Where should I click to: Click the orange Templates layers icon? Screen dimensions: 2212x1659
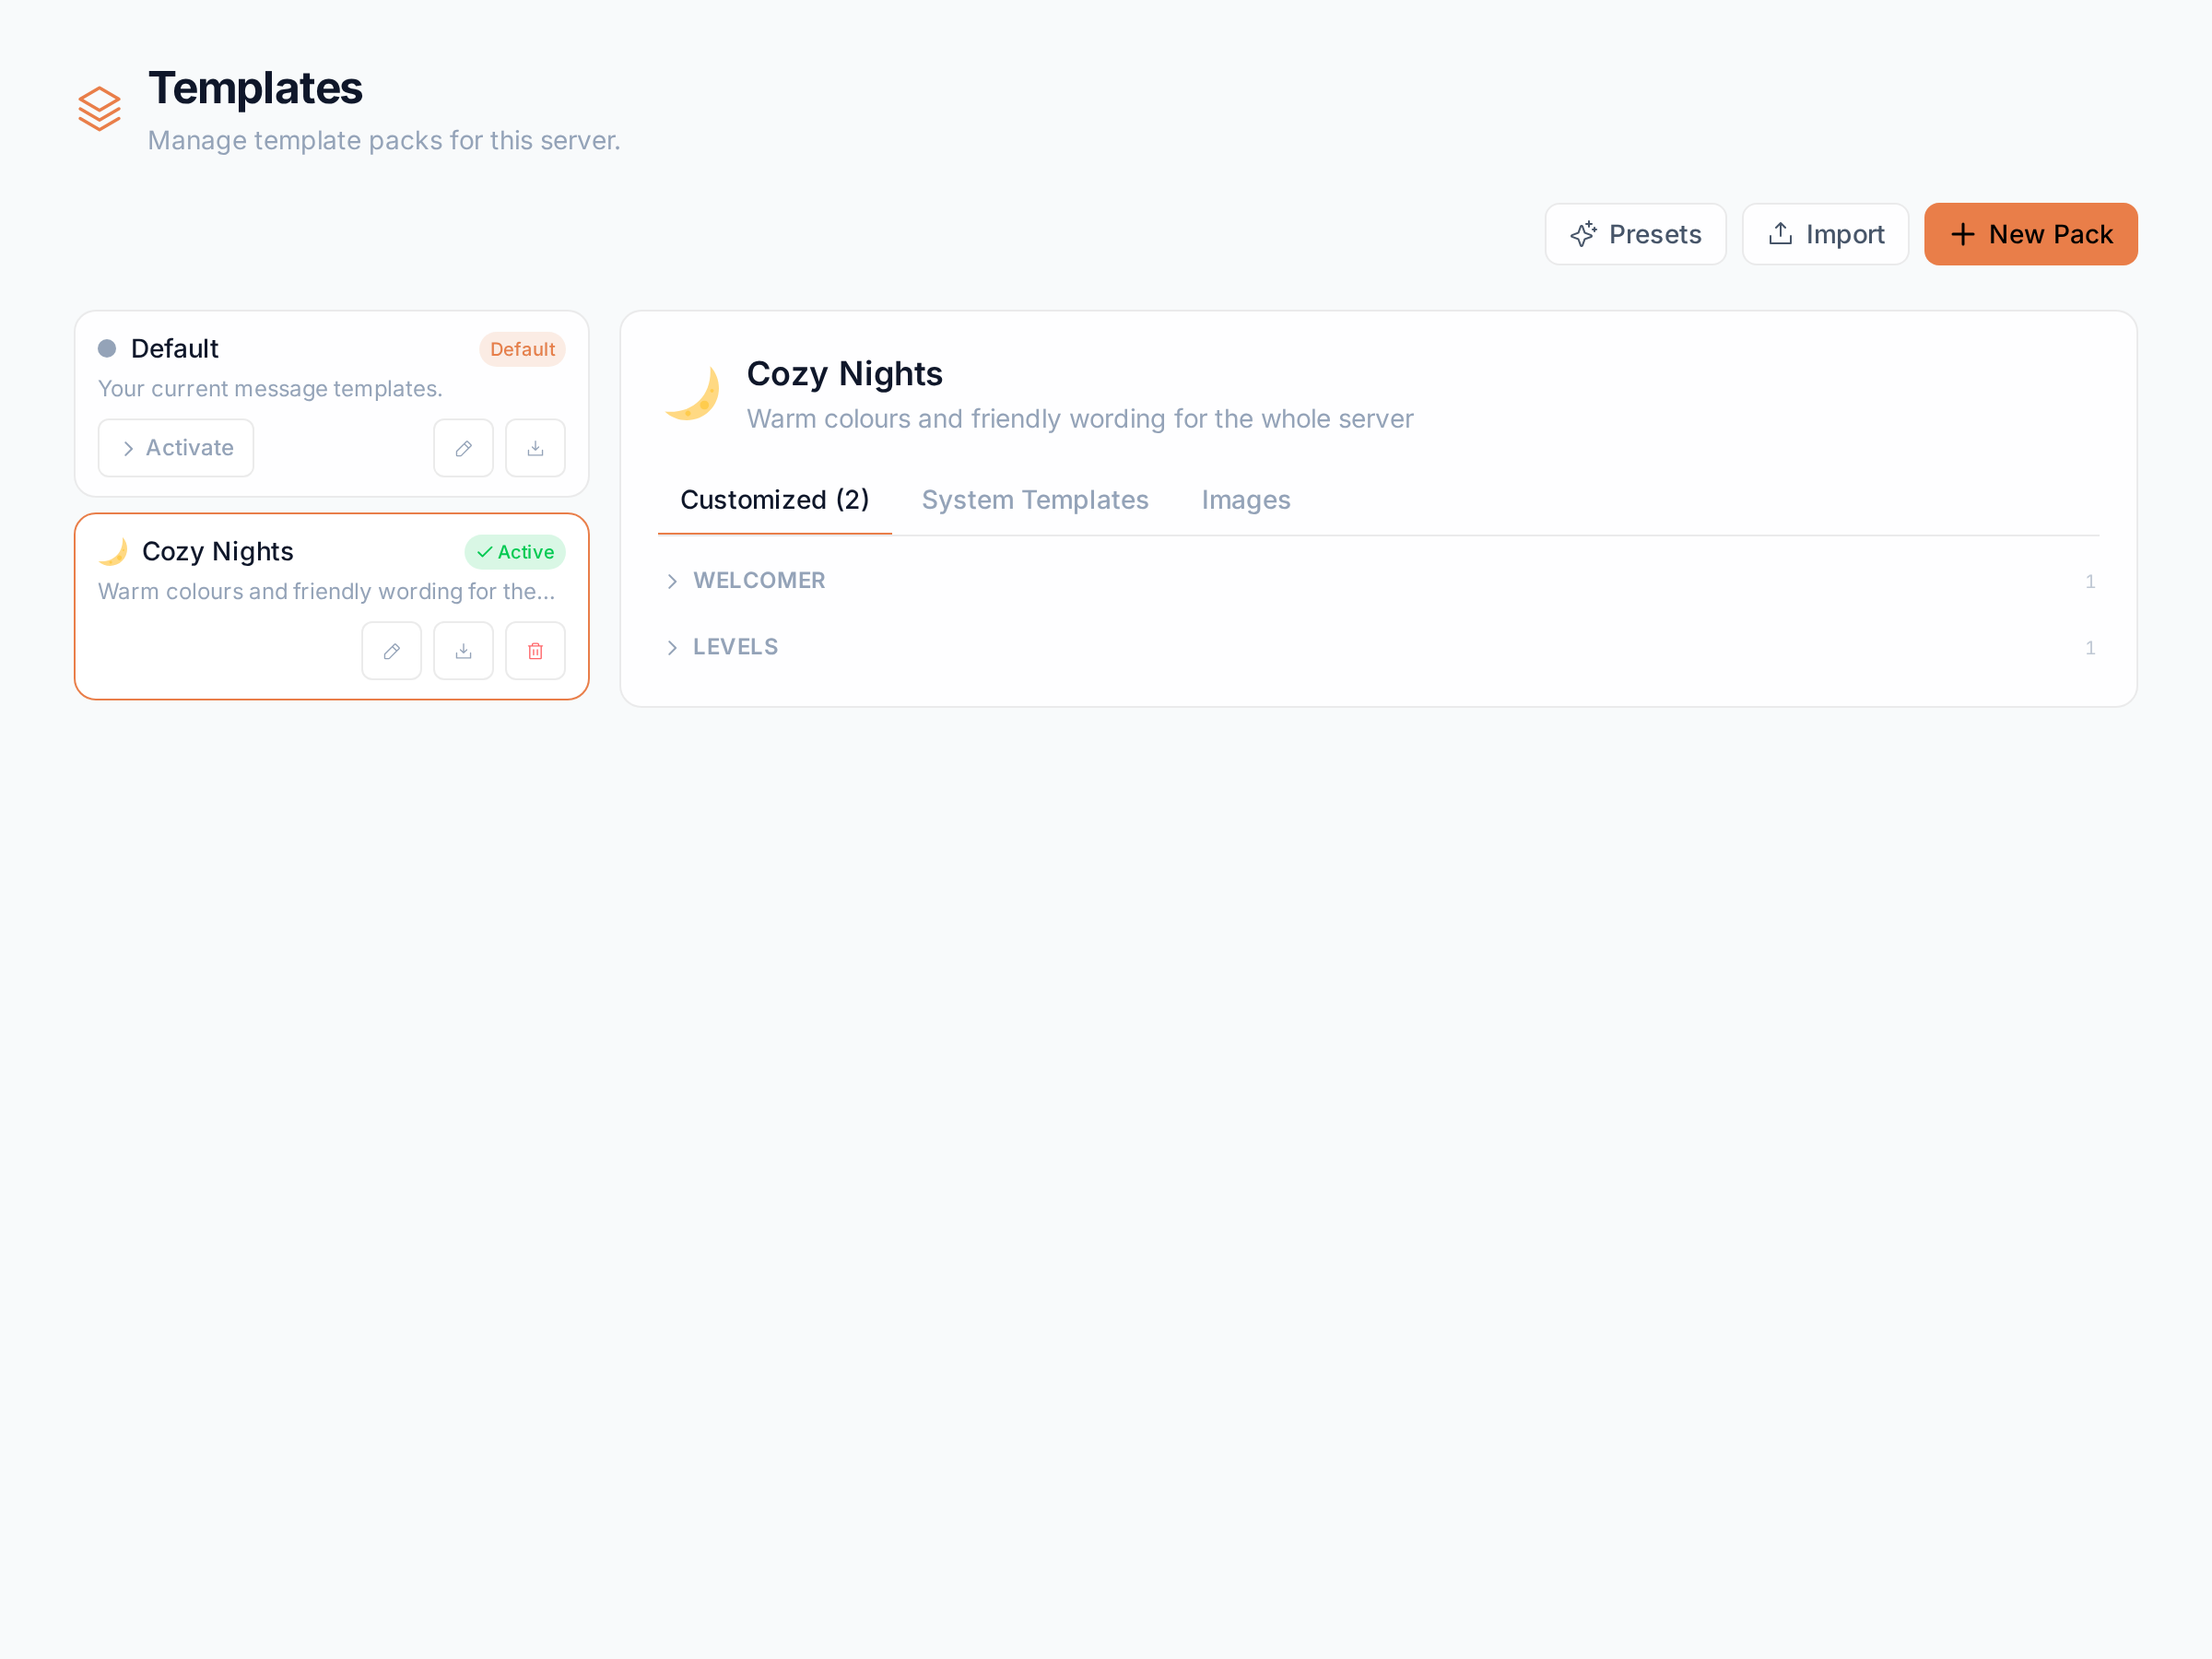(100, 109)
